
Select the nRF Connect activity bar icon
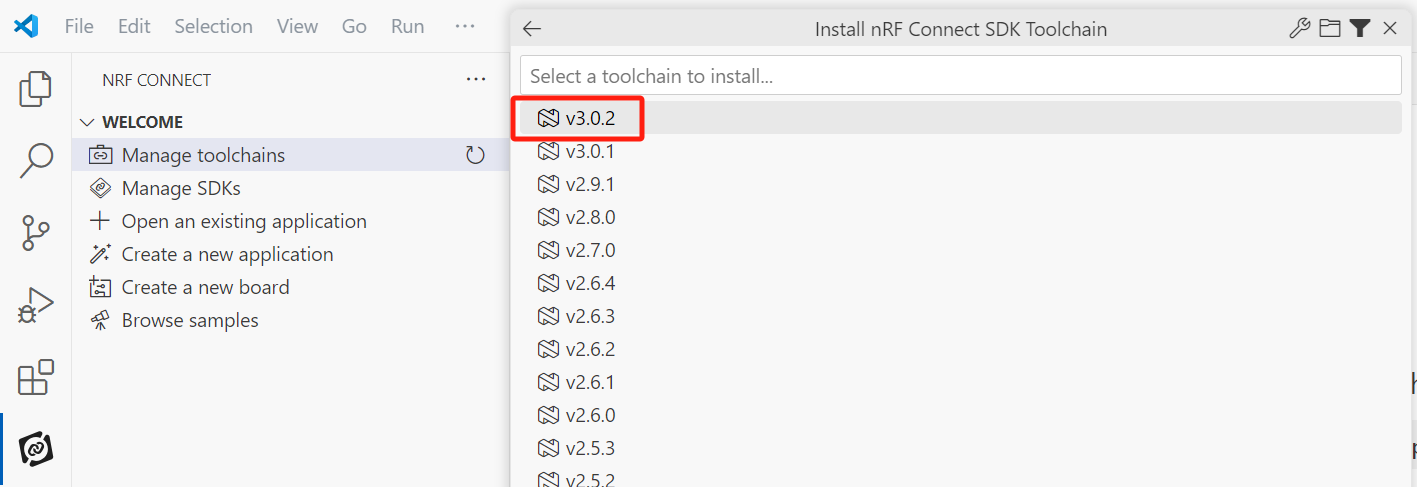click(36, 449)
